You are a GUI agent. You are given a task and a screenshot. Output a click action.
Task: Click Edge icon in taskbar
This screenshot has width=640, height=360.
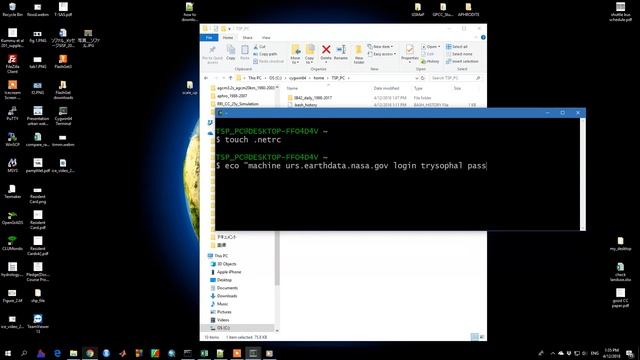coord(57,353)
